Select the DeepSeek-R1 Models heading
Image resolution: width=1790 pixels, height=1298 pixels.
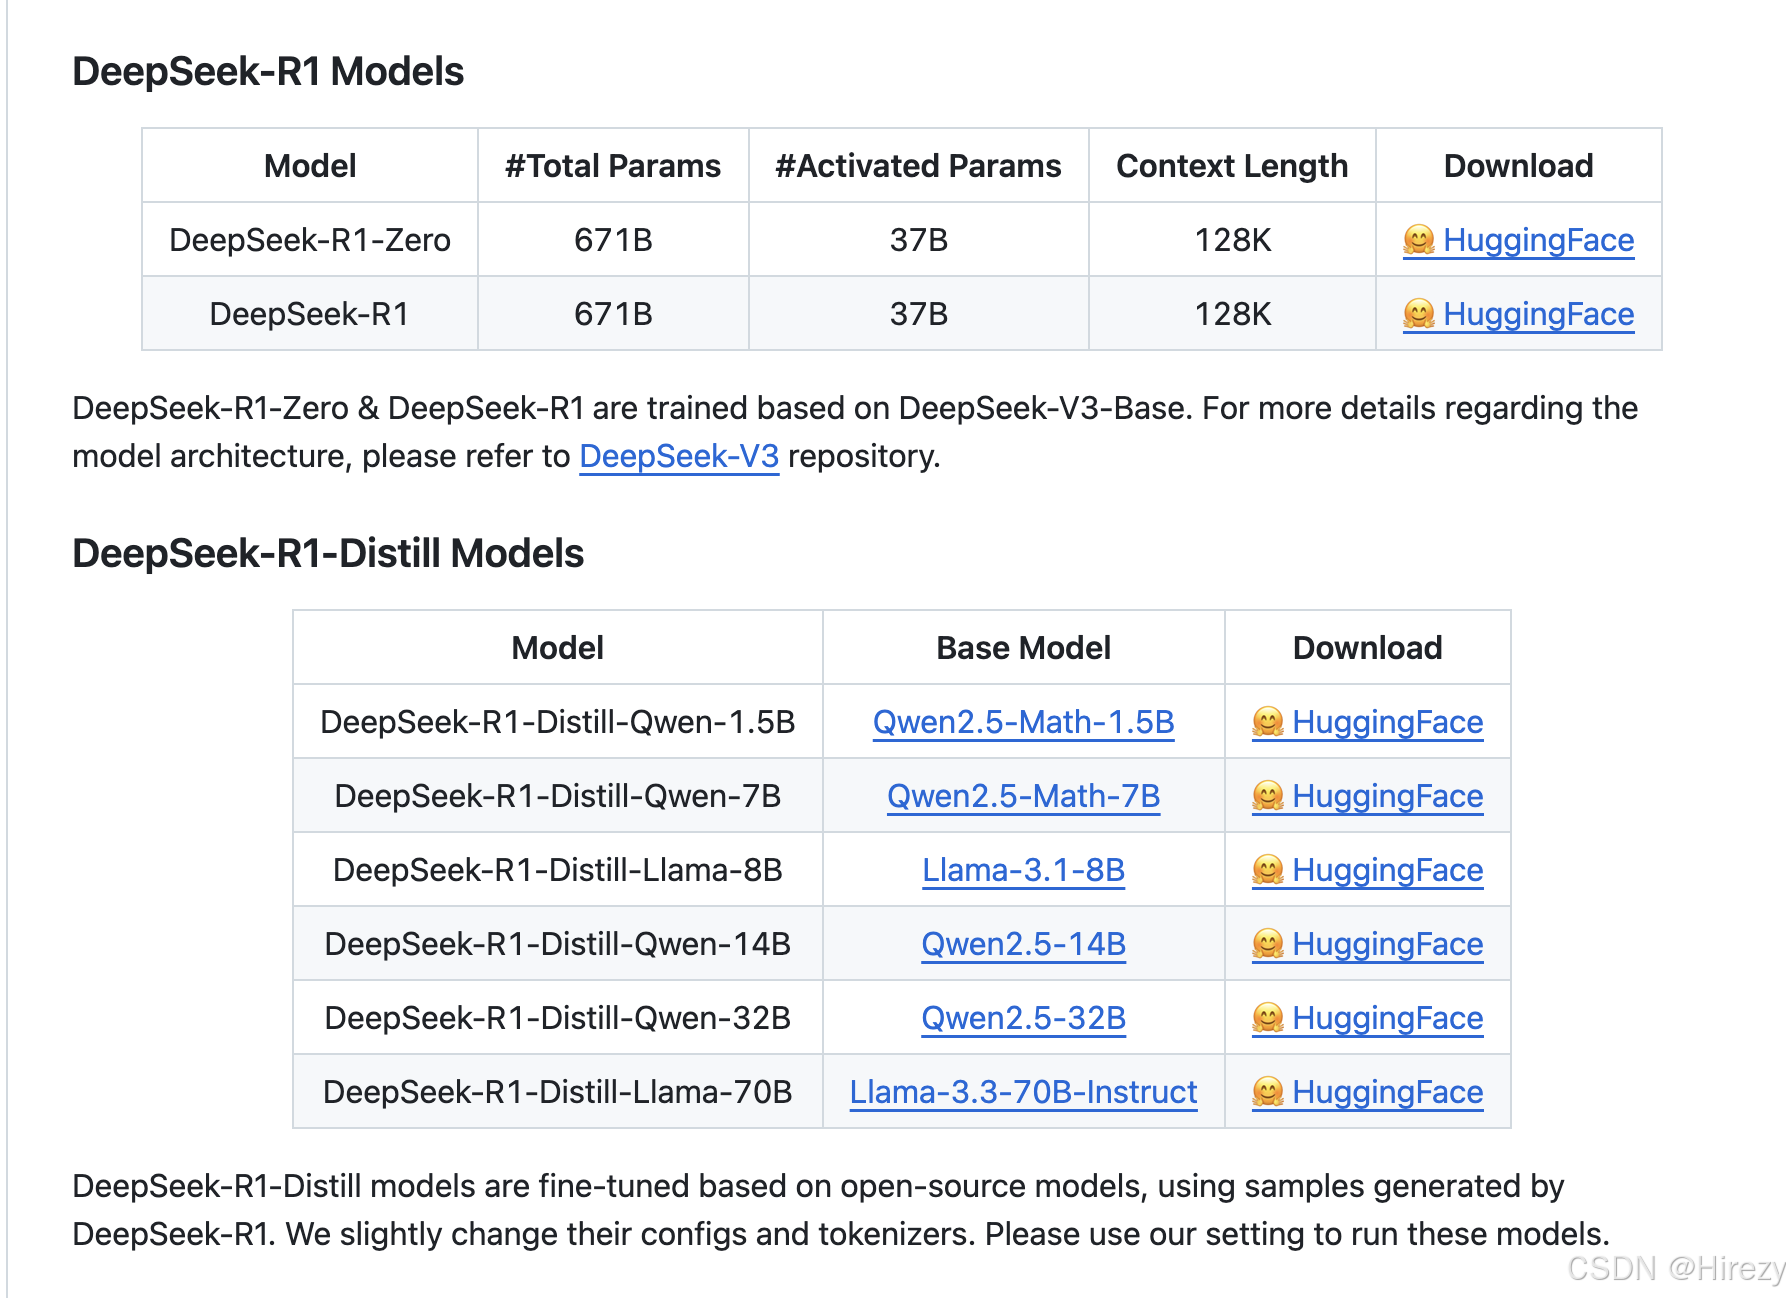pyautogui.click(x=268, y=72)
